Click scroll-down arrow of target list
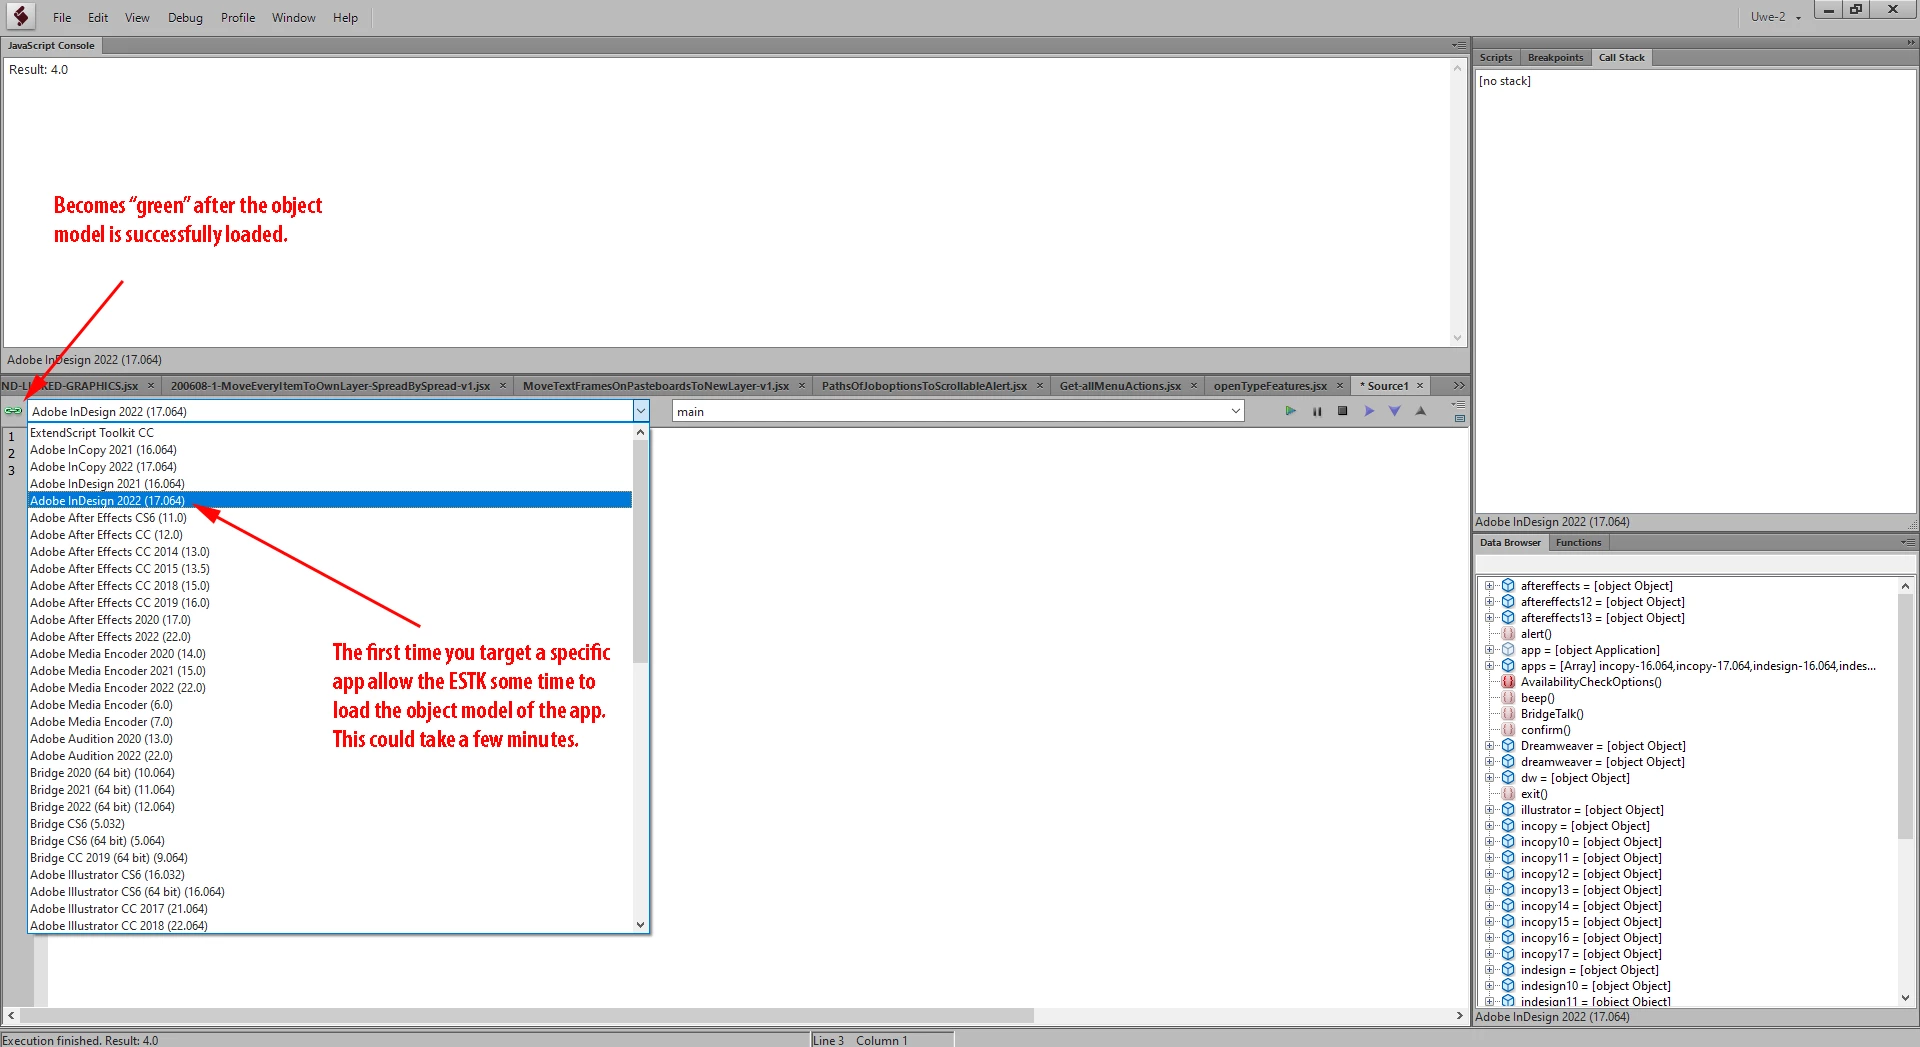The image size is (1920, 1047). tap(641, 925)
